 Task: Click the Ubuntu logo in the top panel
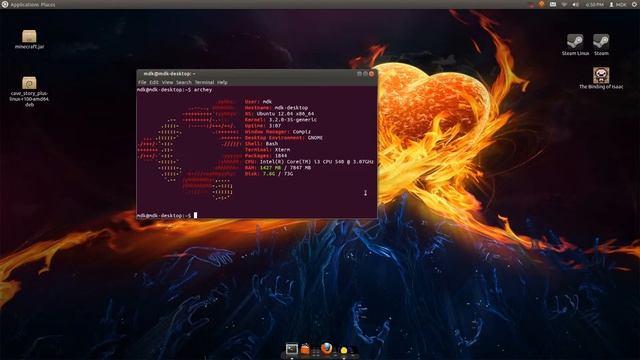coord(4,4)
